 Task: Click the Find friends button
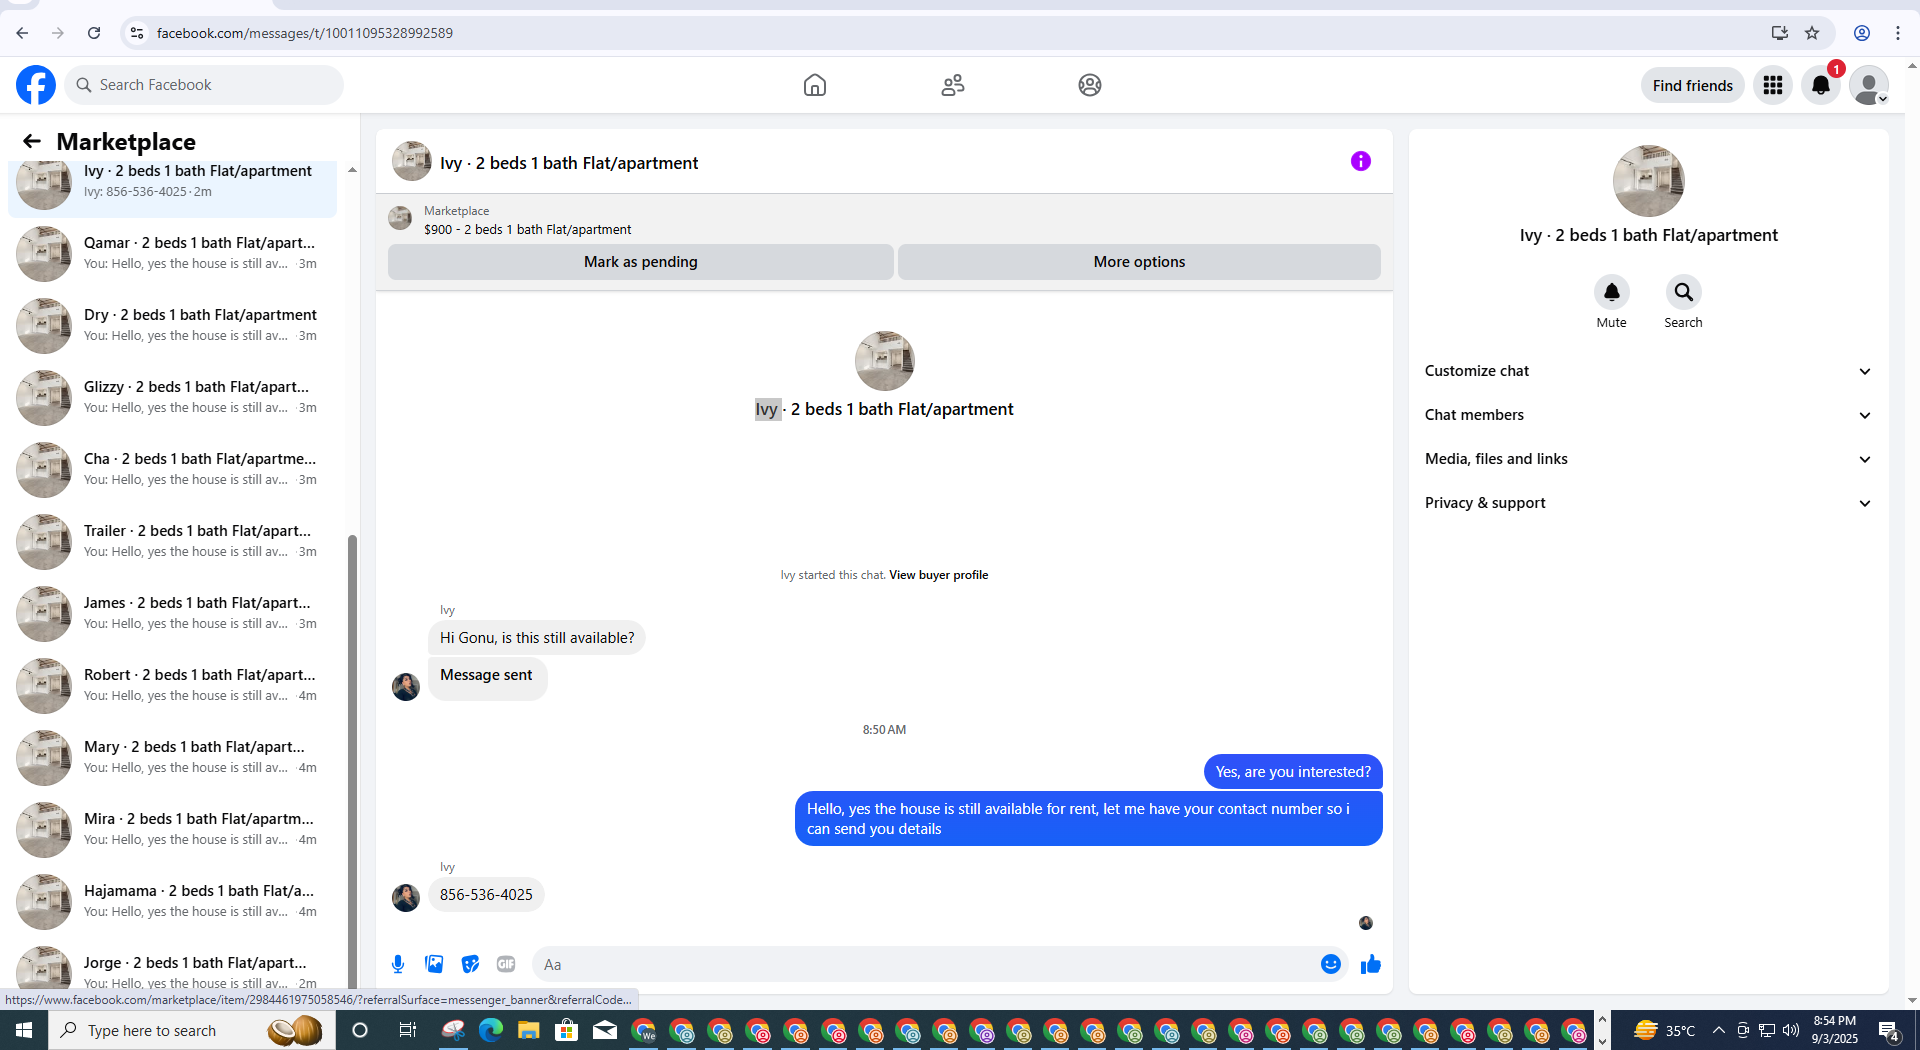click(1693, 85)
